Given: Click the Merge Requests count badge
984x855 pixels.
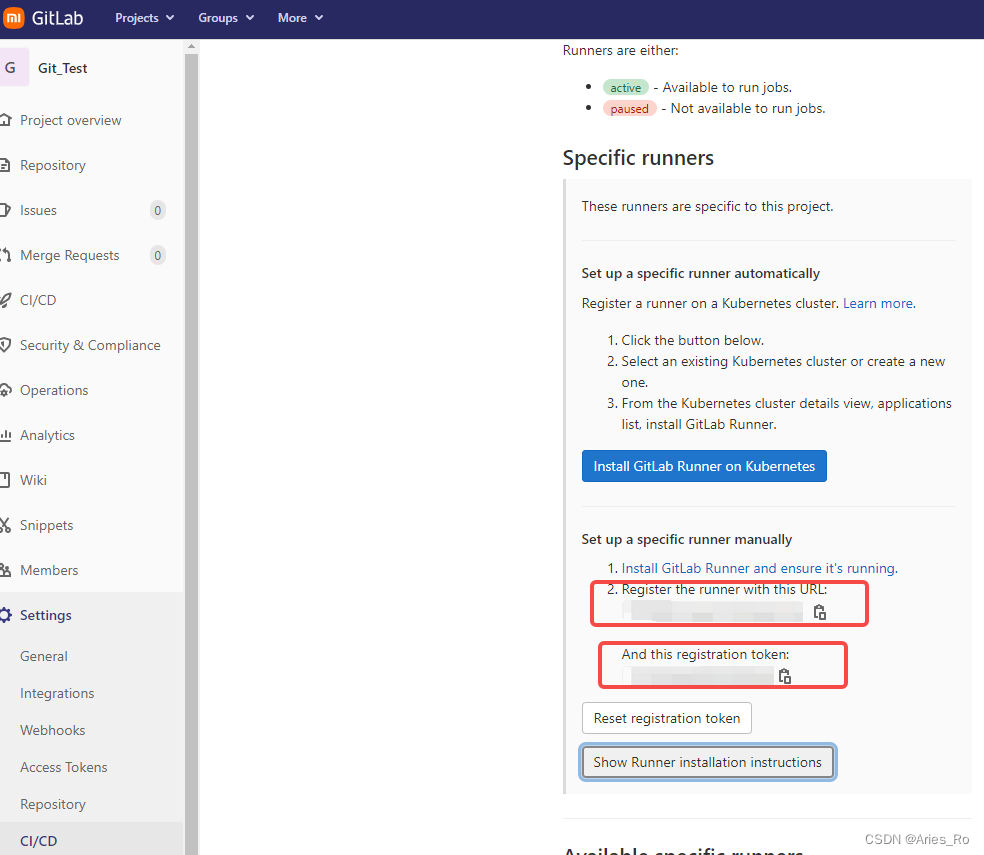Looking at the screenshot, I should [158, 255].
